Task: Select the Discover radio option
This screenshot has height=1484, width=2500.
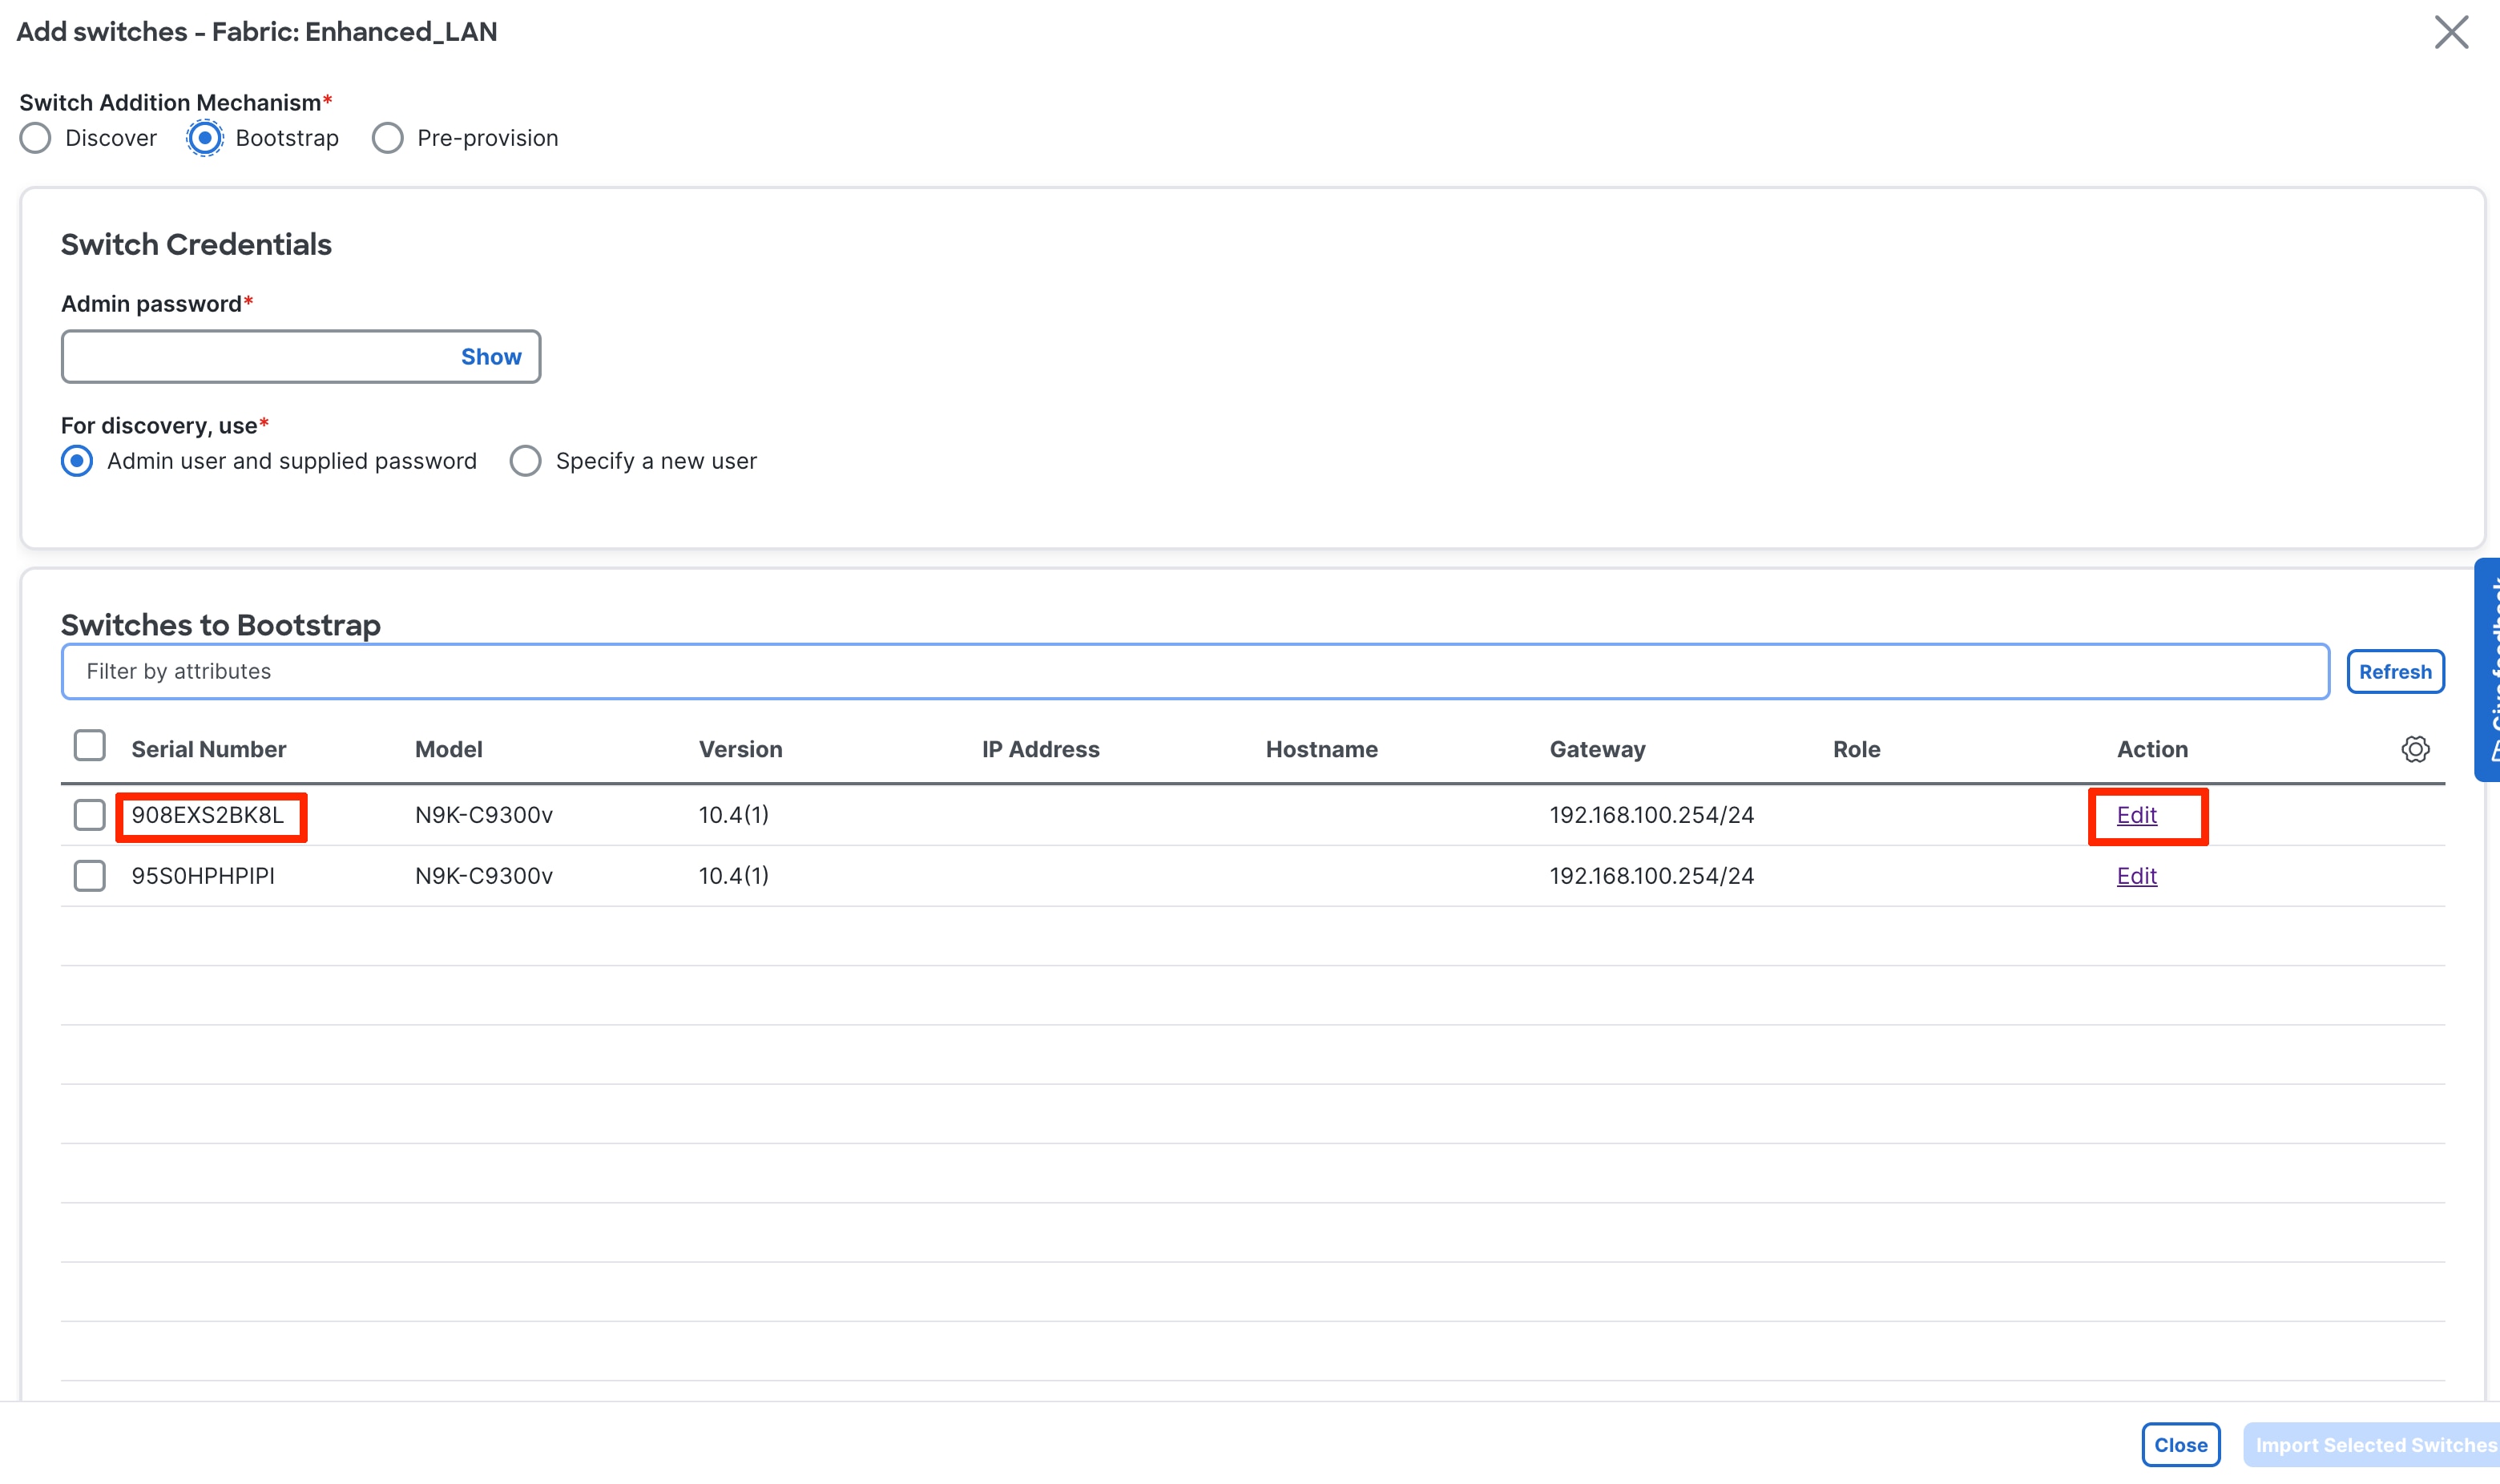Action: point(36,138)
